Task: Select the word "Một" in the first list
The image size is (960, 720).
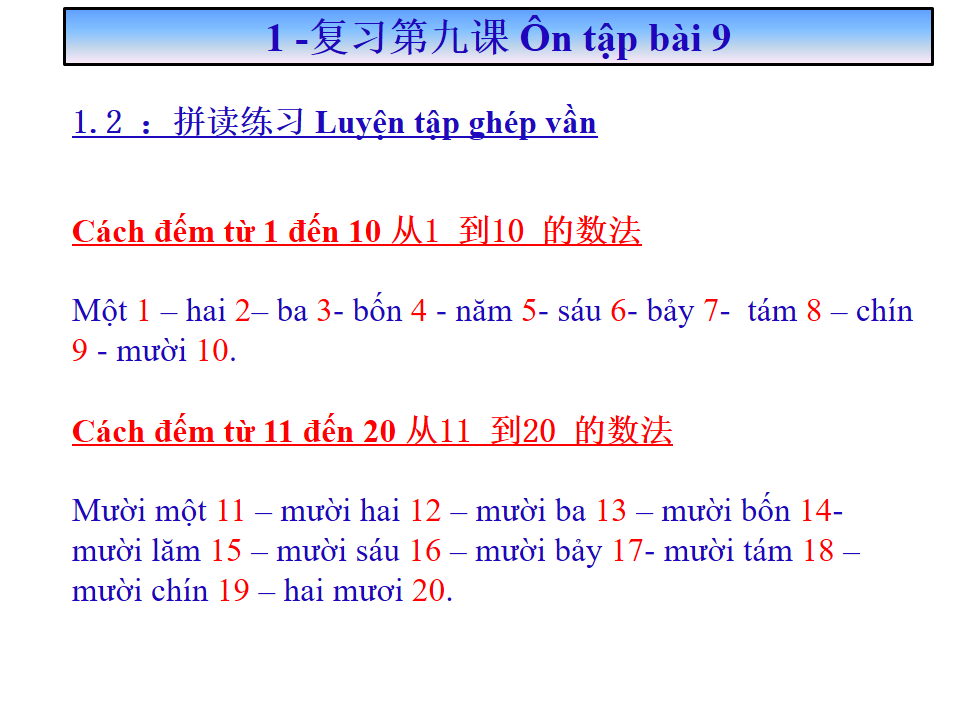Action: (99, 311)
